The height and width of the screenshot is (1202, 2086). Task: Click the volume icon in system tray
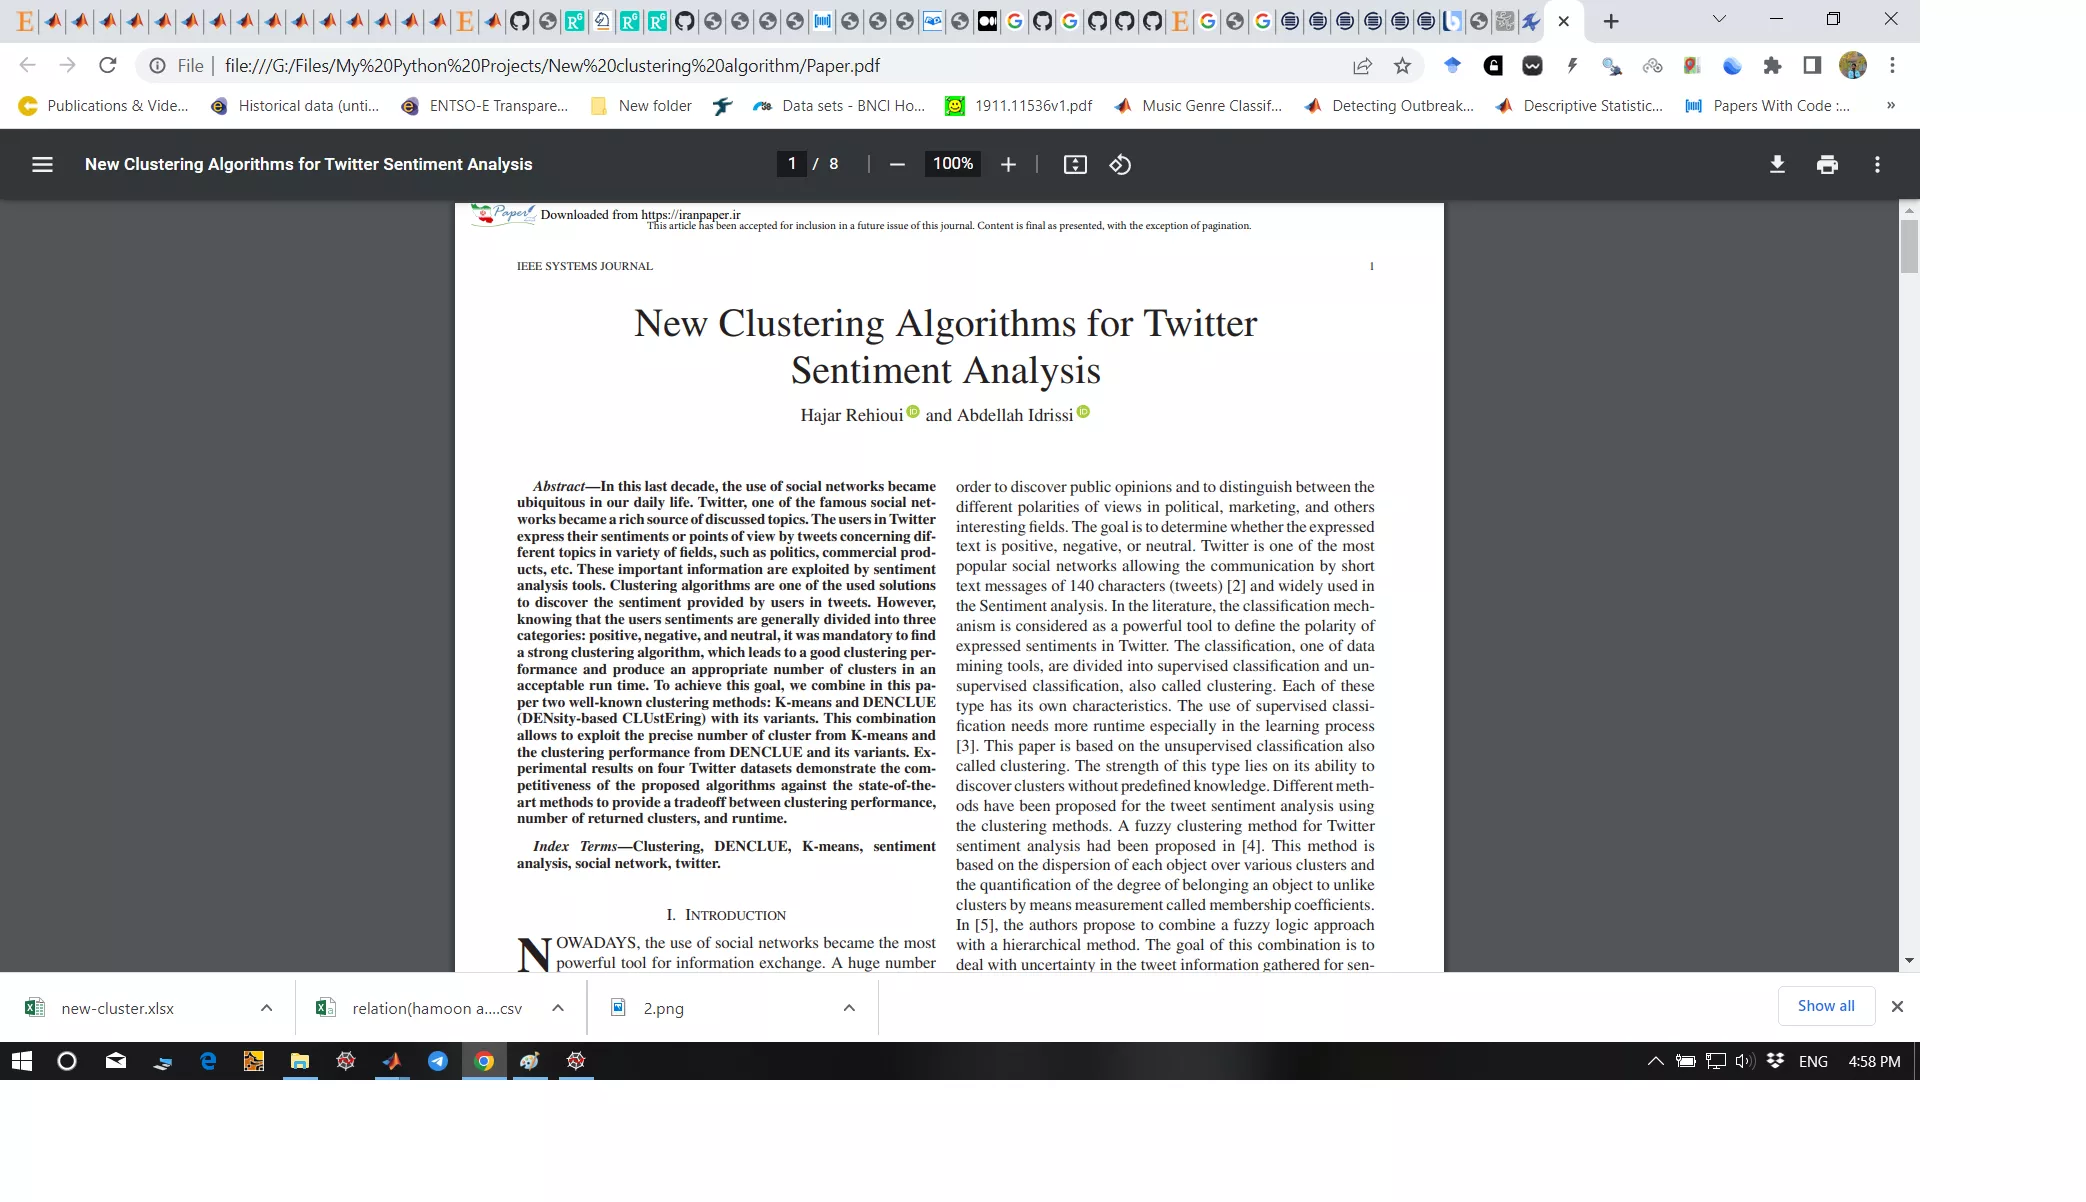click(1745, 1061)
